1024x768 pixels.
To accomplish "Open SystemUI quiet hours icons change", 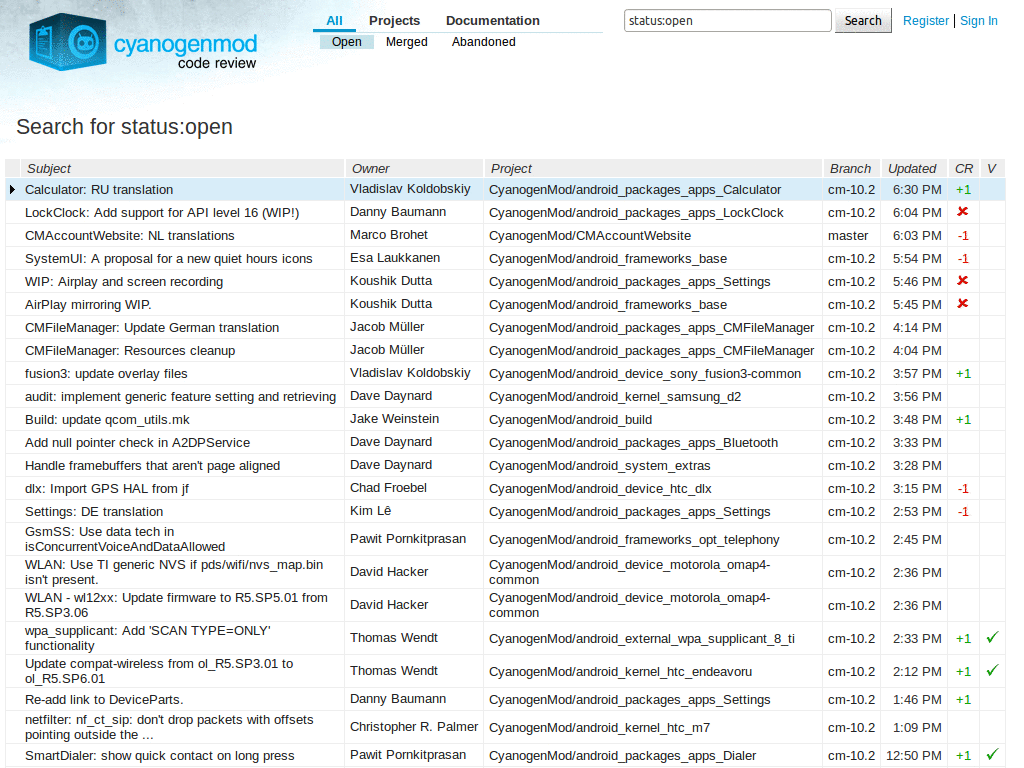I will coord(168,259).
